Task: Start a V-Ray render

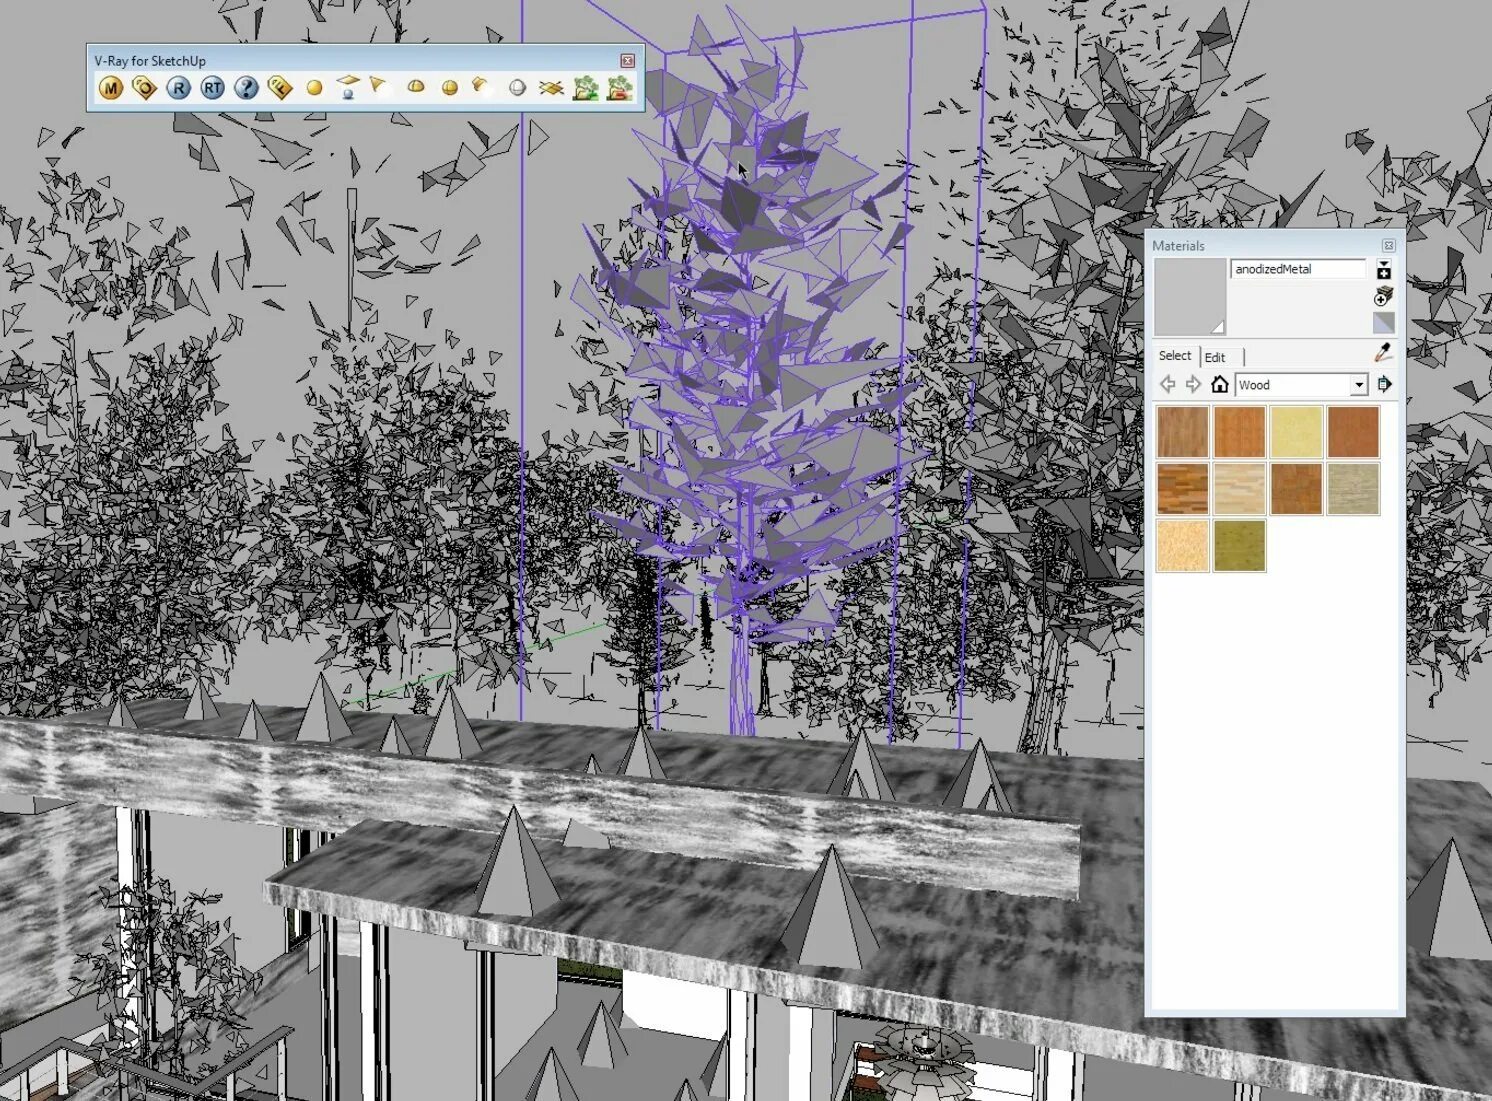Action: [179, 87]
